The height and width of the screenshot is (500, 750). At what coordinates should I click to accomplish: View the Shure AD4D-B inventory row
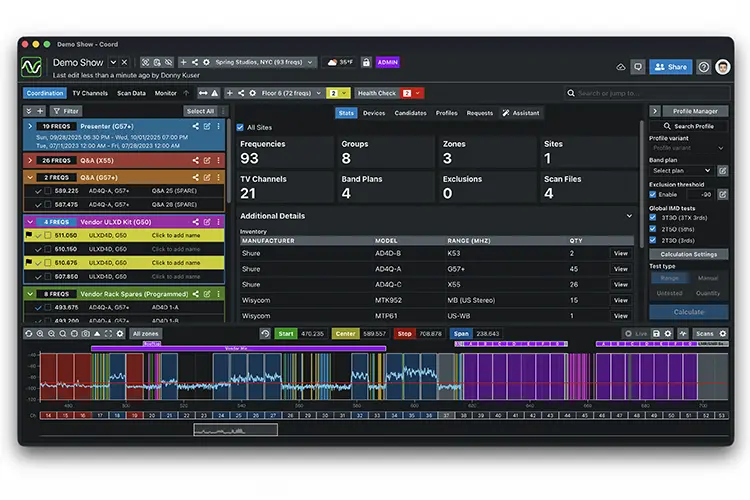(x=621, y=254)
